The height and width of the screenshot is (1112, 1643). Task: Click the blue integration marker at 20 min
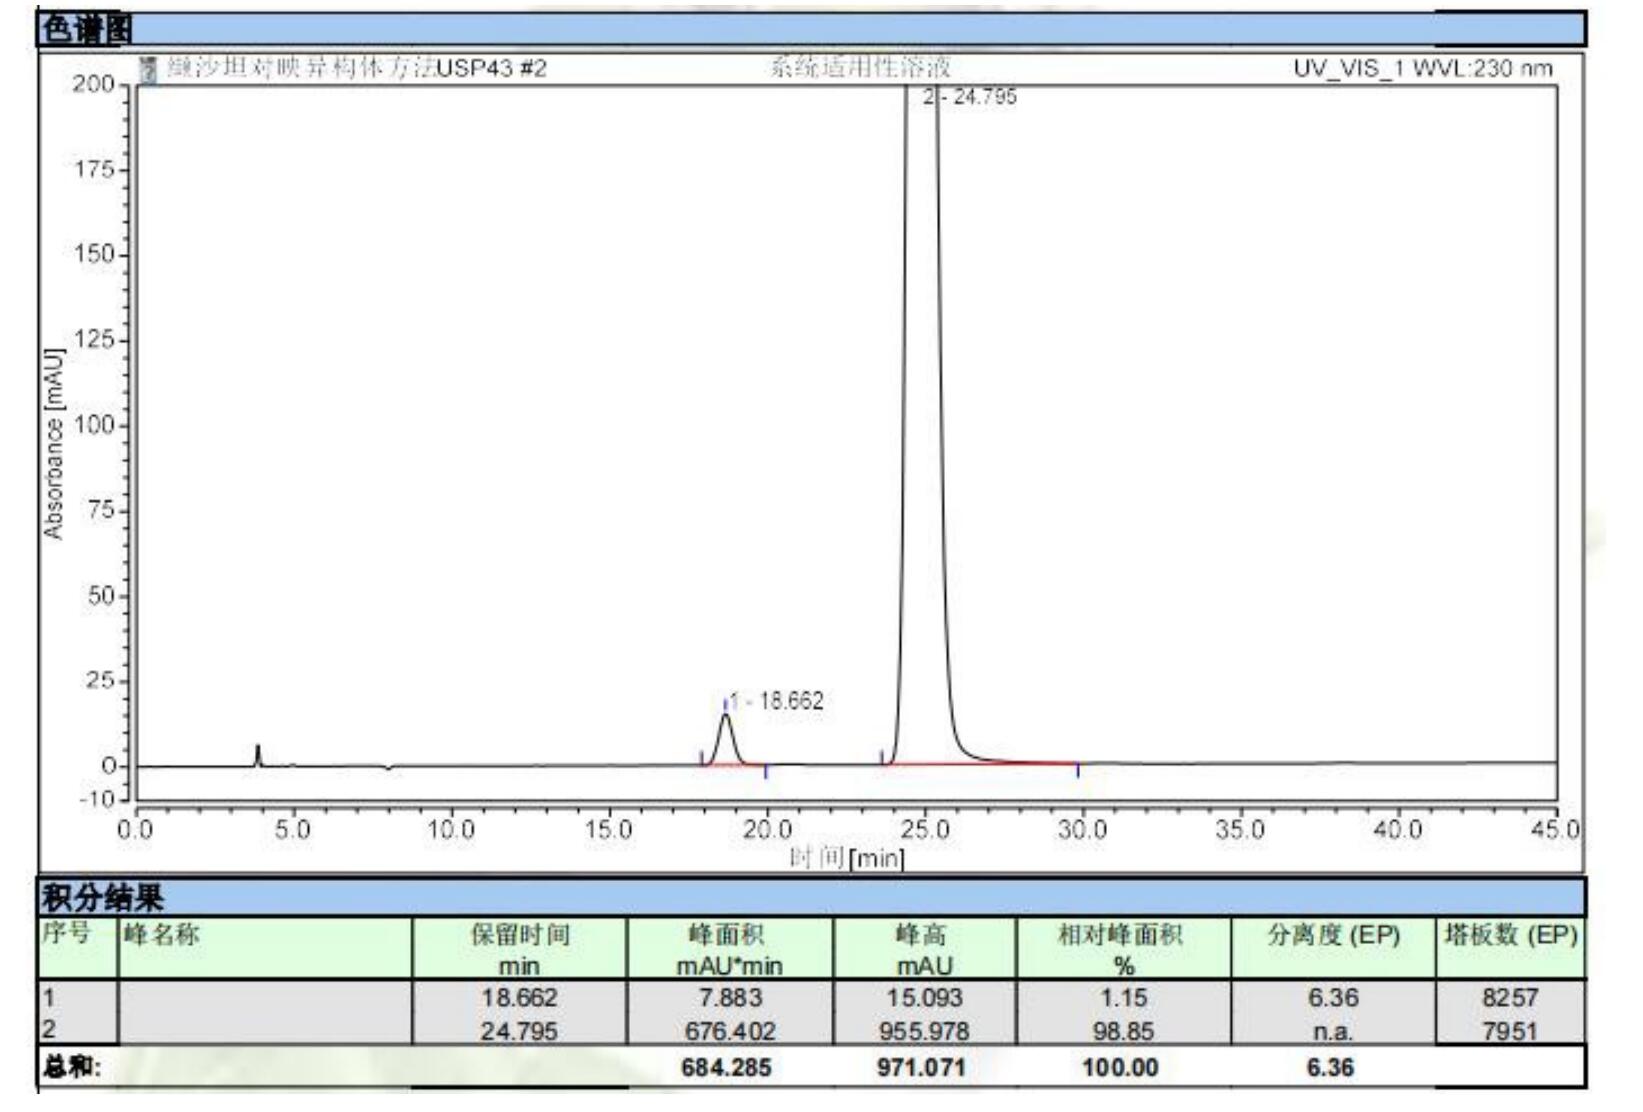tap(766, 770)
